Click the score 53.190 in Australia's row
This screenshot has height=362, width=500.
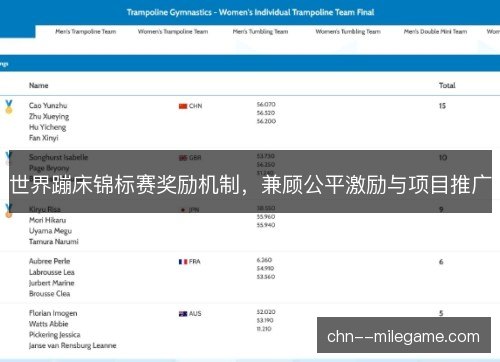click(265, 320)
